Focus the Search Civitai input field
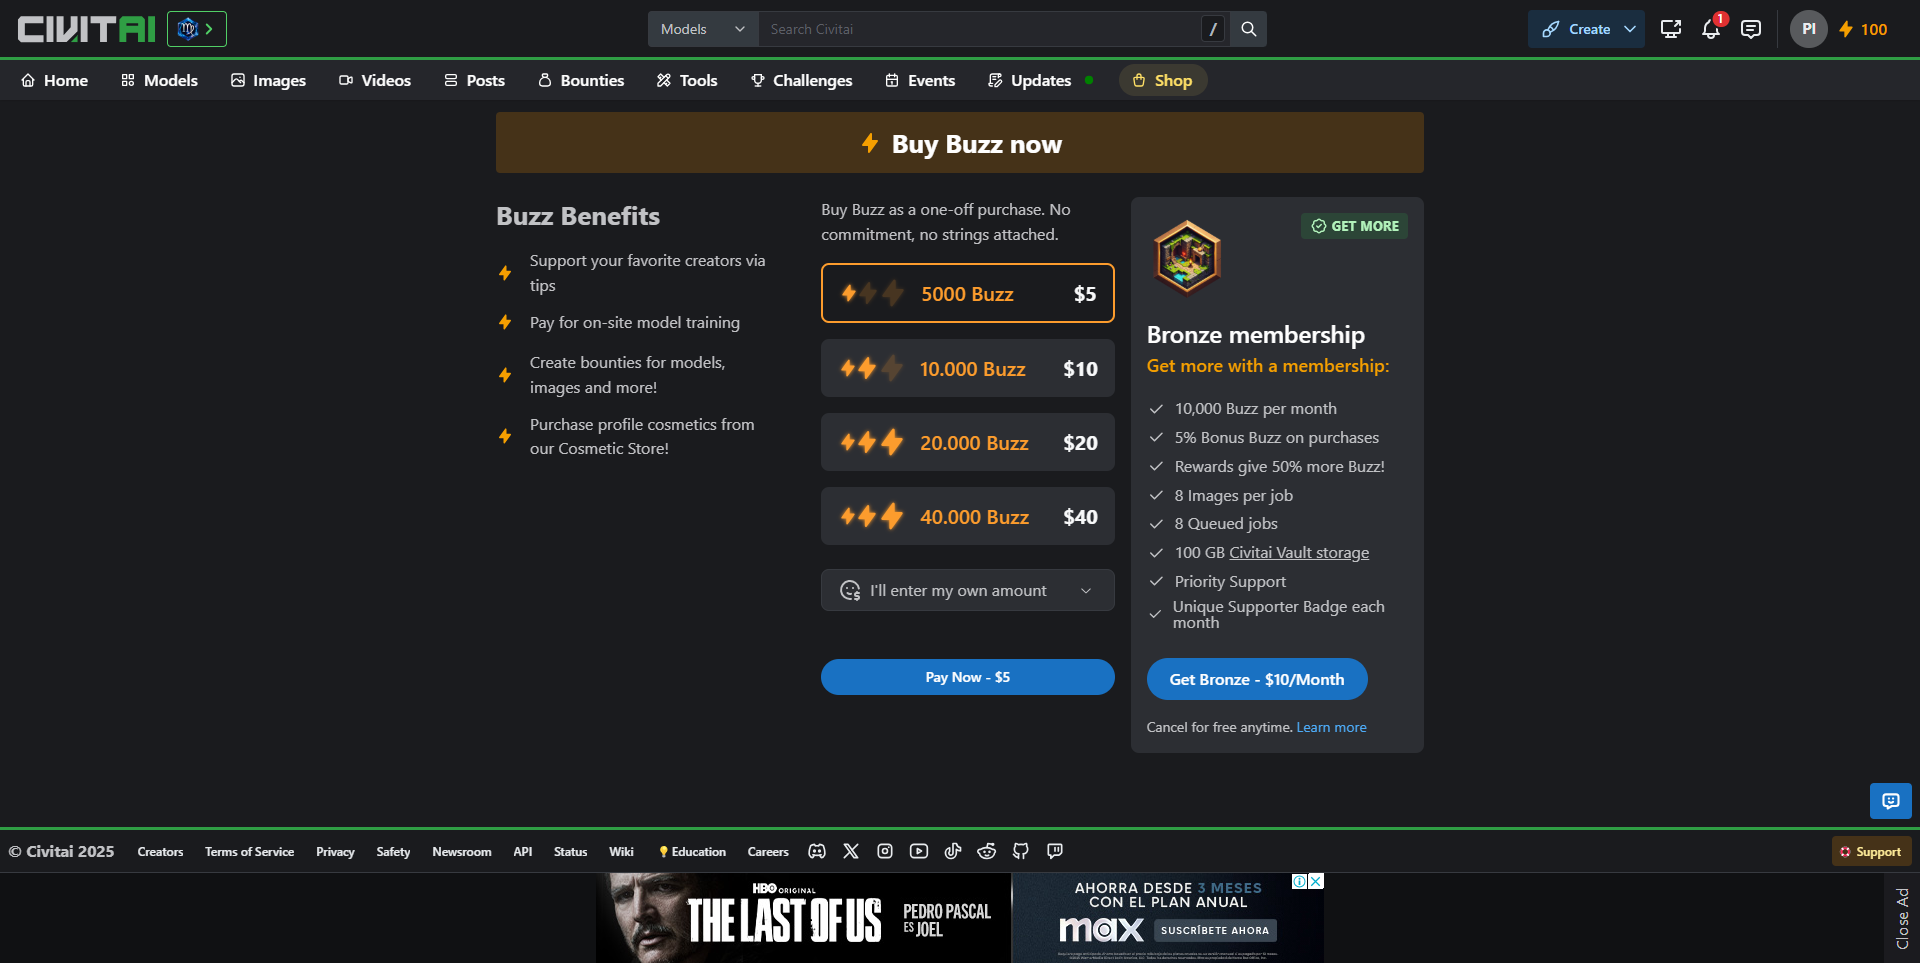 pos(980,29)
